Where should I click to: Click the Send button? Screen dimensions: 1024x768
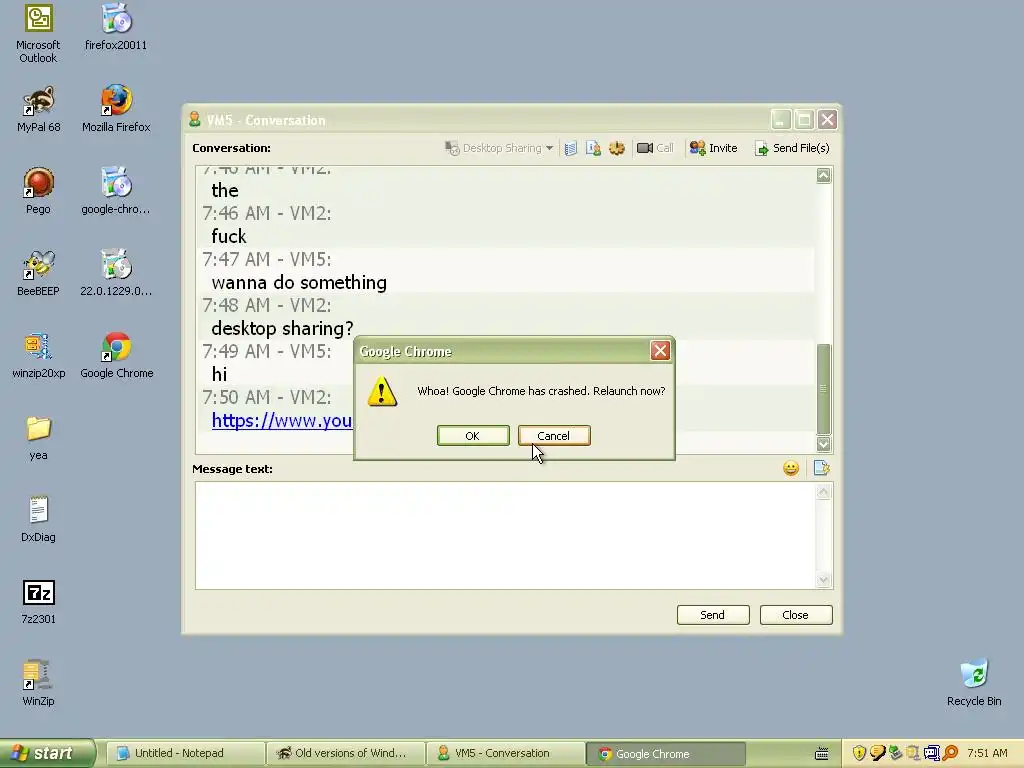point(712,615)
